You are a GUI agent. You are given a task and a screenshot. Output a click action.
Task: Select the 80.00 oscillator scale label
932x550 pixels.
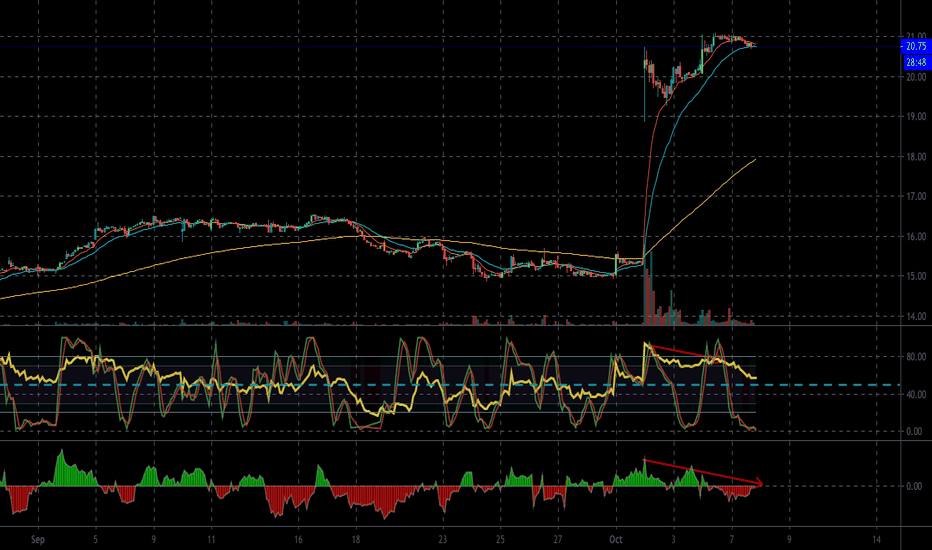[916, 357]
